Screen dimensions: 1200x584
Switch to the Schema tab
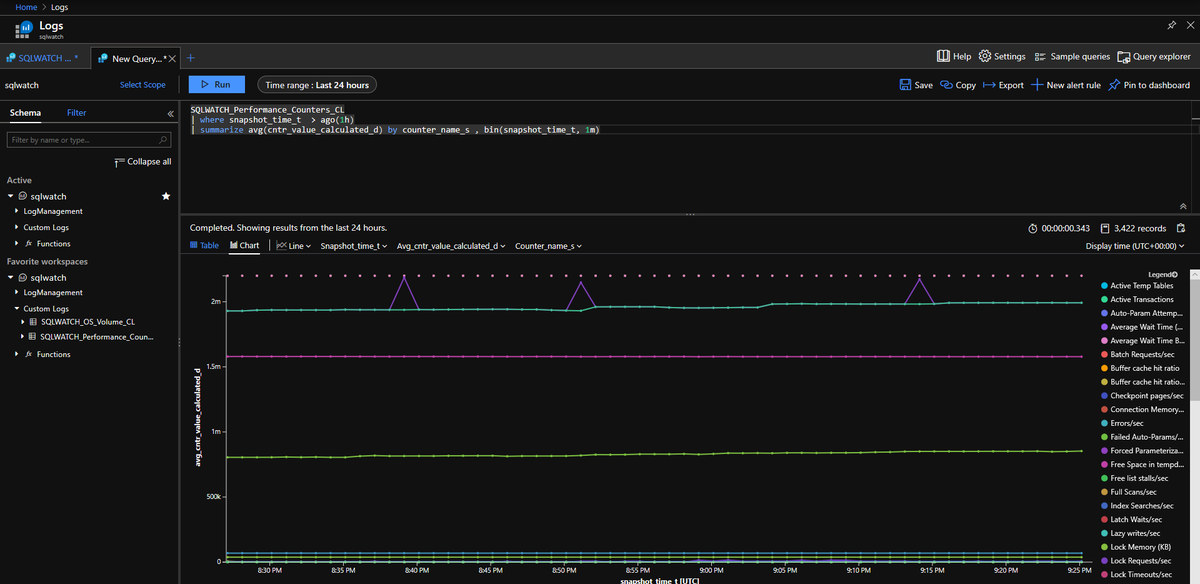point(25,113)
